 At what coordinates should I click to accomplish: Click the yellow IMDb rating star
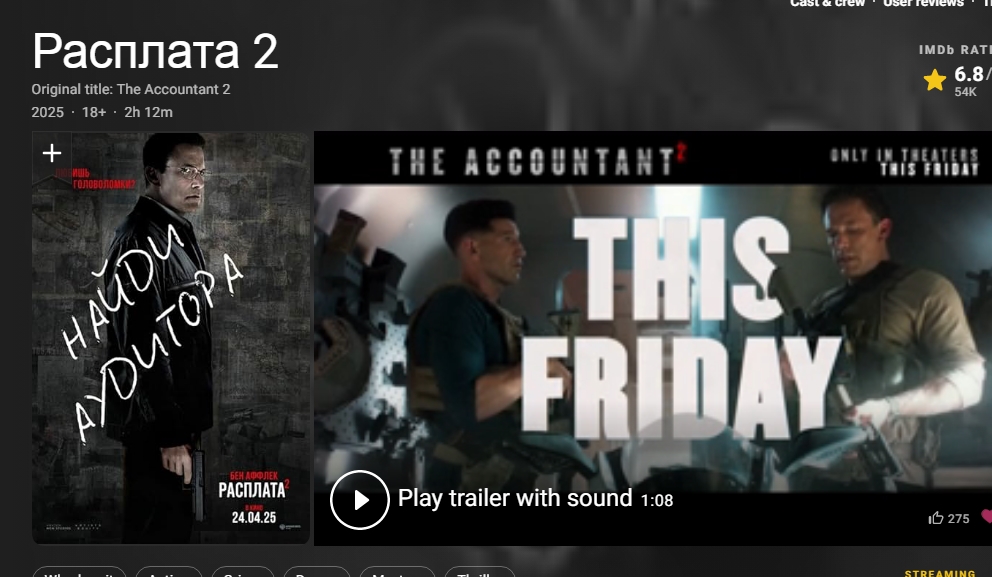tap(934, 80)
